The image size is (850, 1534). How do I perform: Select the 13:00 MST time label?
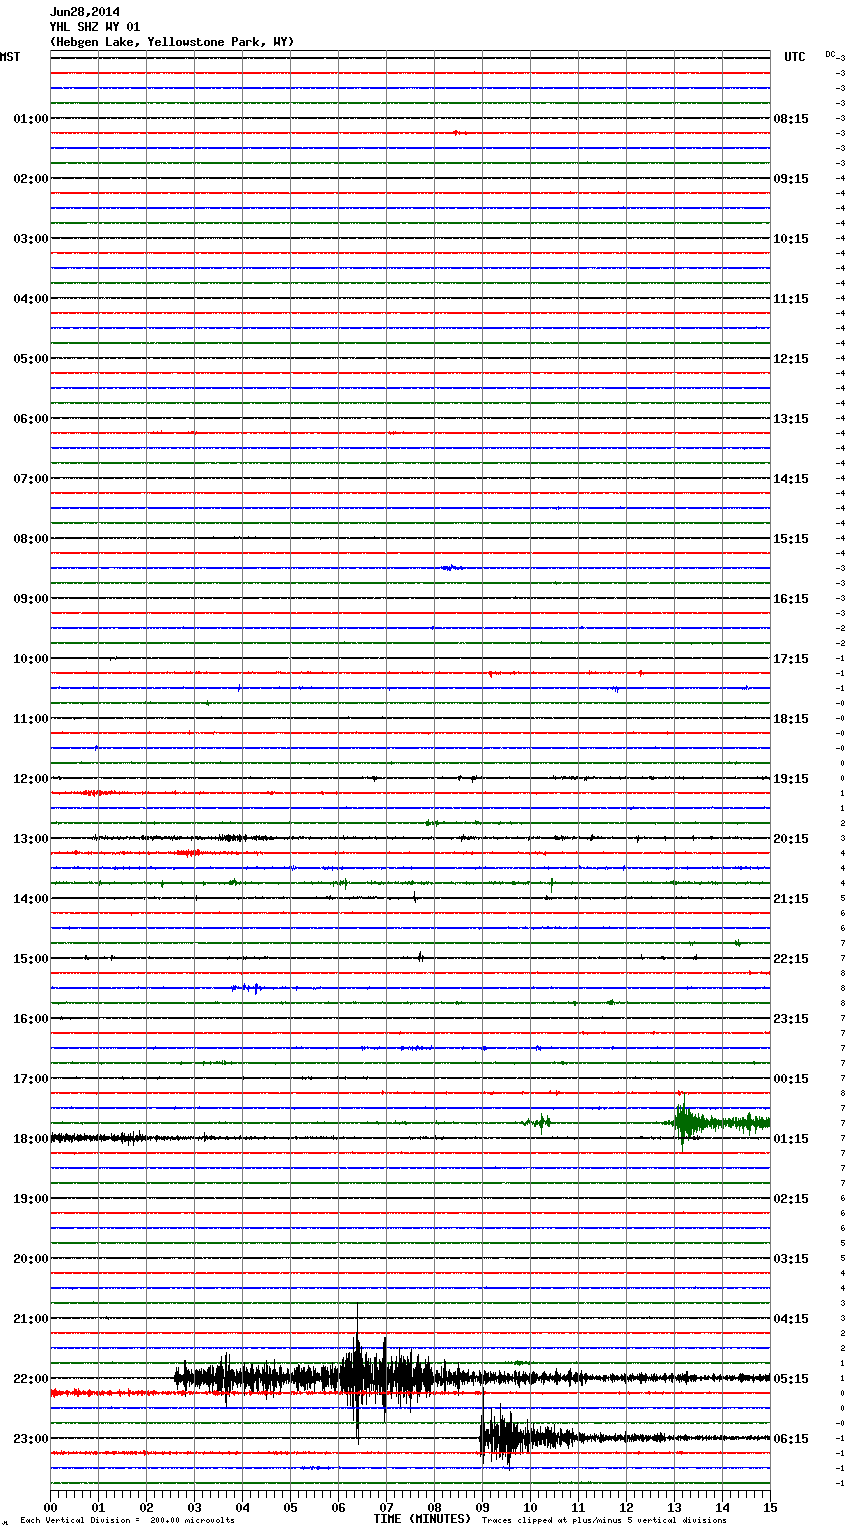tap(31, 839)
